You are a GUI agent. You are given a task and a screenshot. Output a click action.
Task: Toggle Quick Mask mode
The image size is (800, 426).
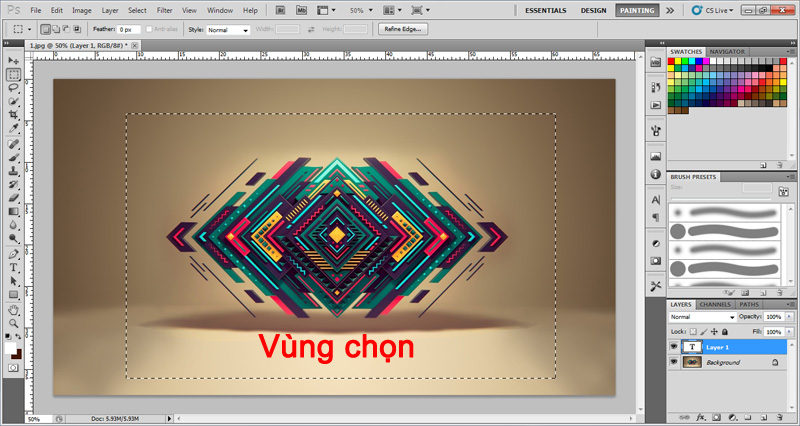point(13,368)
